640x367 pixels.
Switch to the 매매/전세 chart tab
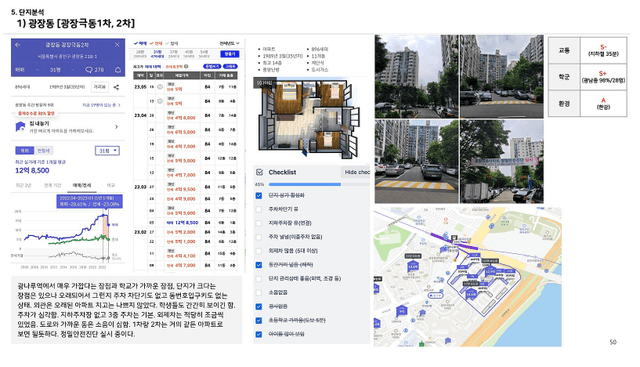click(82, 185)
